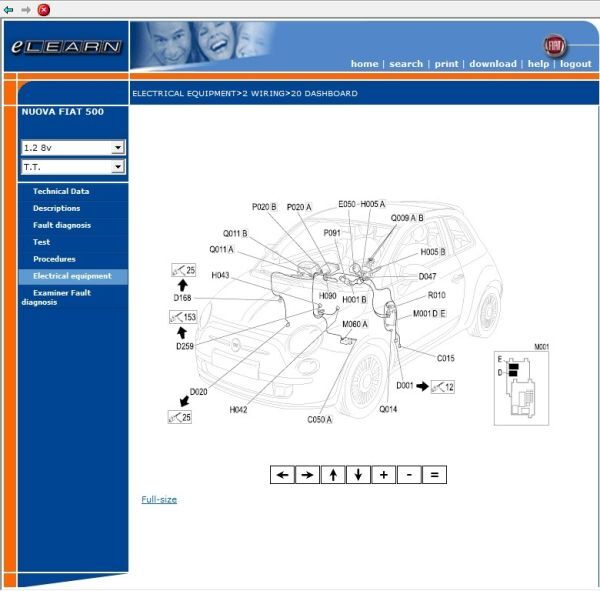Click component label P091
The height and width of the screenshot is (591, 600).
pos(332,233)
